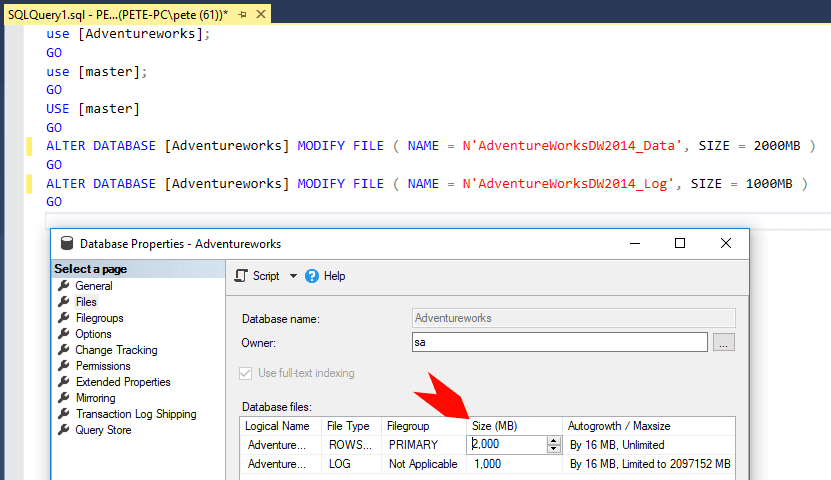The height and width of the screenshot is (480, 831).
Task: Browse for owner with ellipsis button
Action: pos(723,342)
